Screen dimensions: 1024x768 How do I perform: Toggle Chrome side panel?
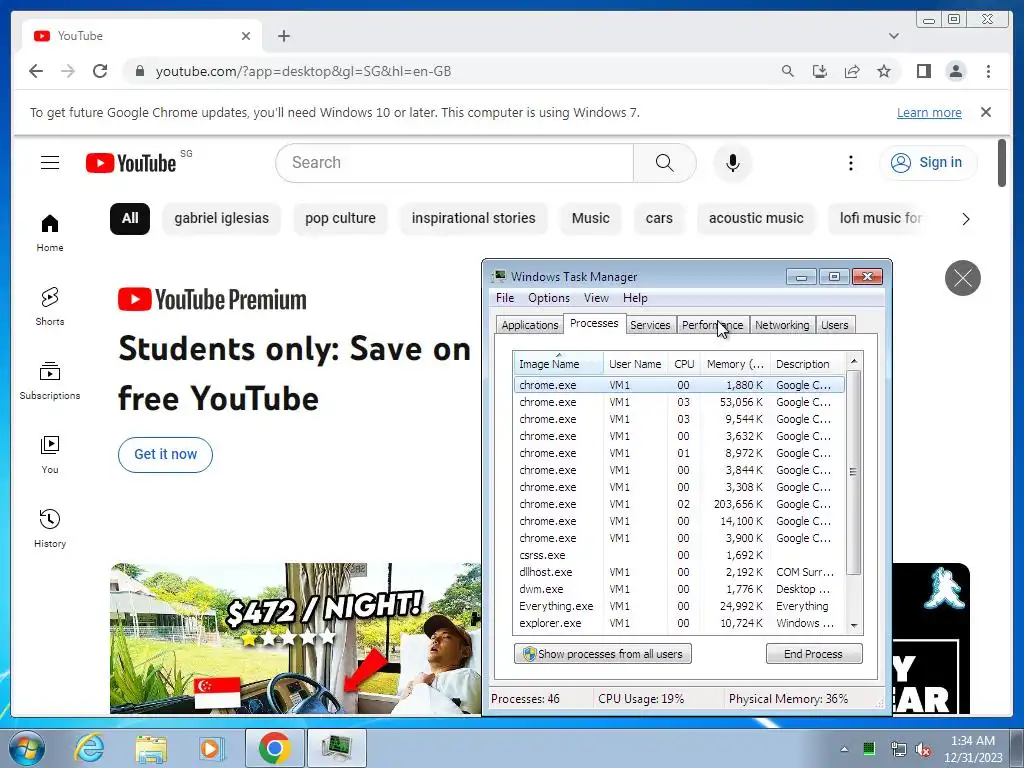click(x=923, y=71)
